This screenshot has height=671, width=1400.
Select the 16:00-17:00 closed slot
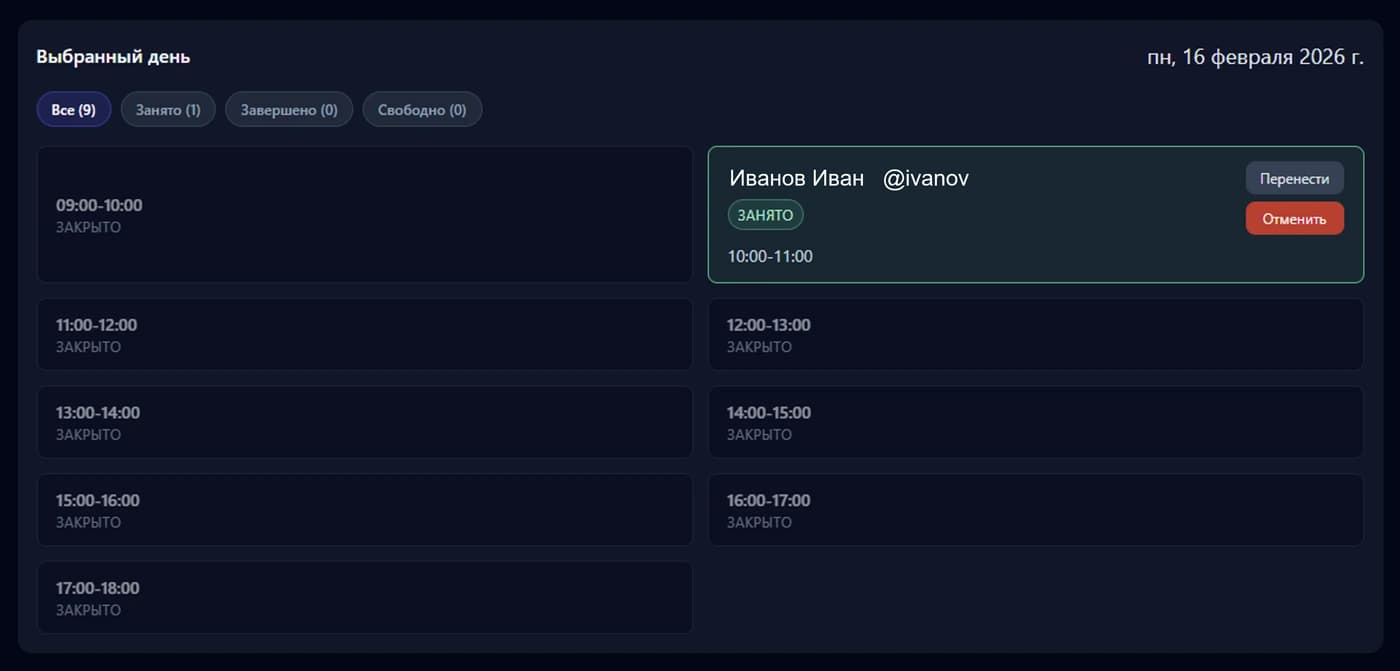[1035, 510]
